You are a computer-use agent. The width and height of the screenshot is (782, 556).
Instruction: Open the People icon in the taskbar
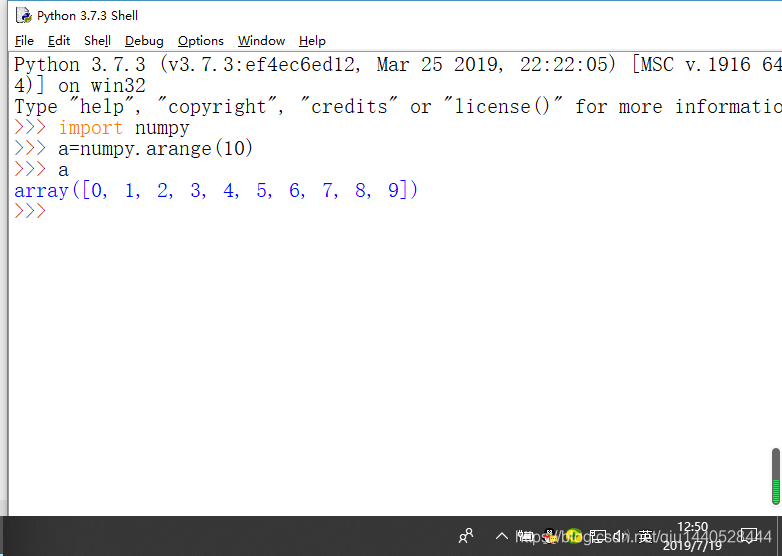coord(466,536)
